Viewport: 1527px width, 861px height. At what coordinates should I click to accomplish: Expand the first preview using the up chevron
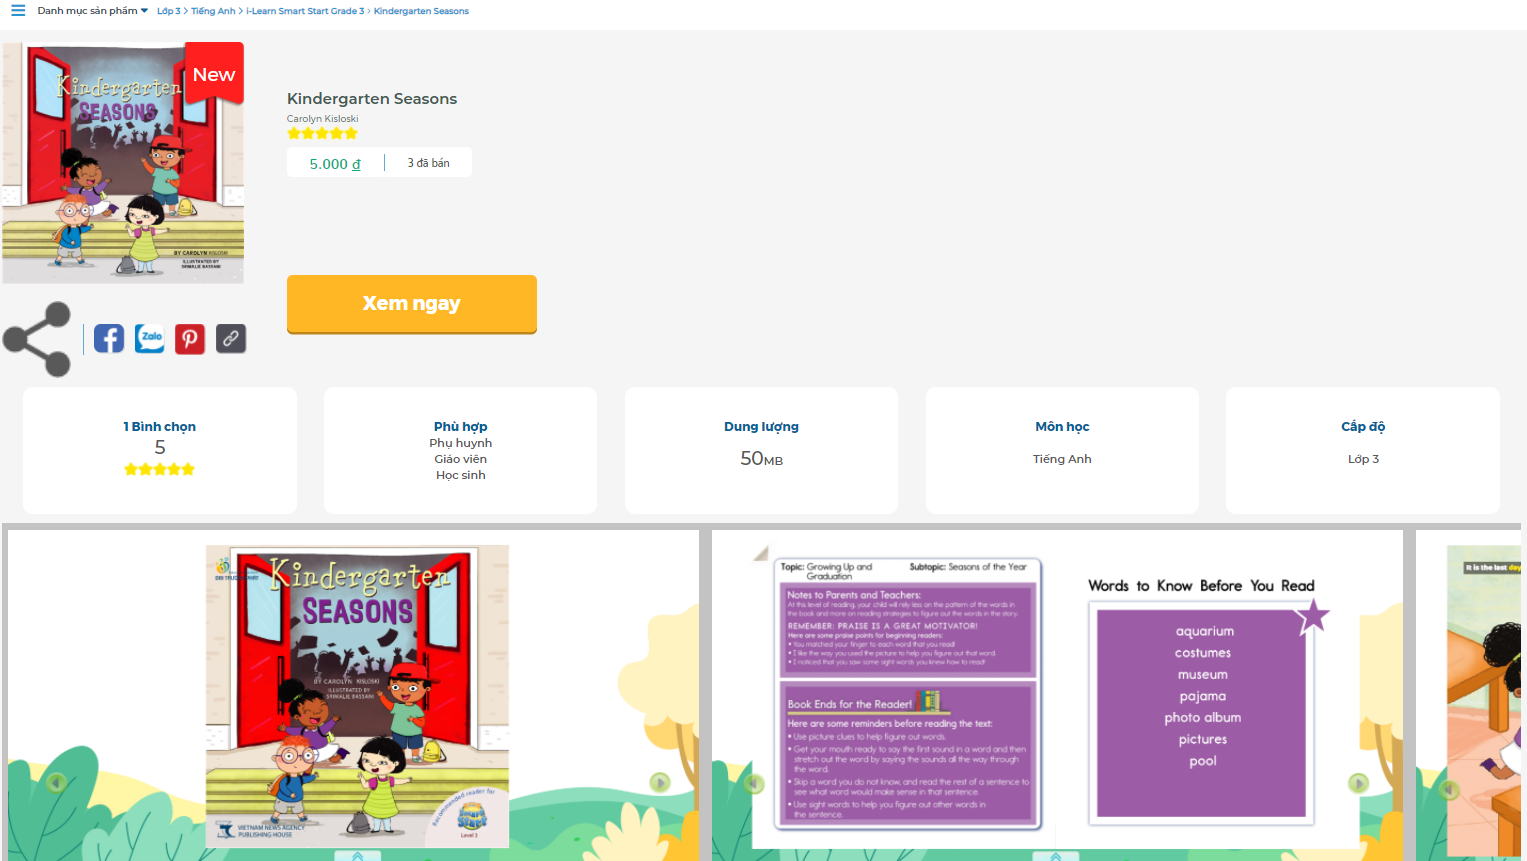tap(358, 855)
